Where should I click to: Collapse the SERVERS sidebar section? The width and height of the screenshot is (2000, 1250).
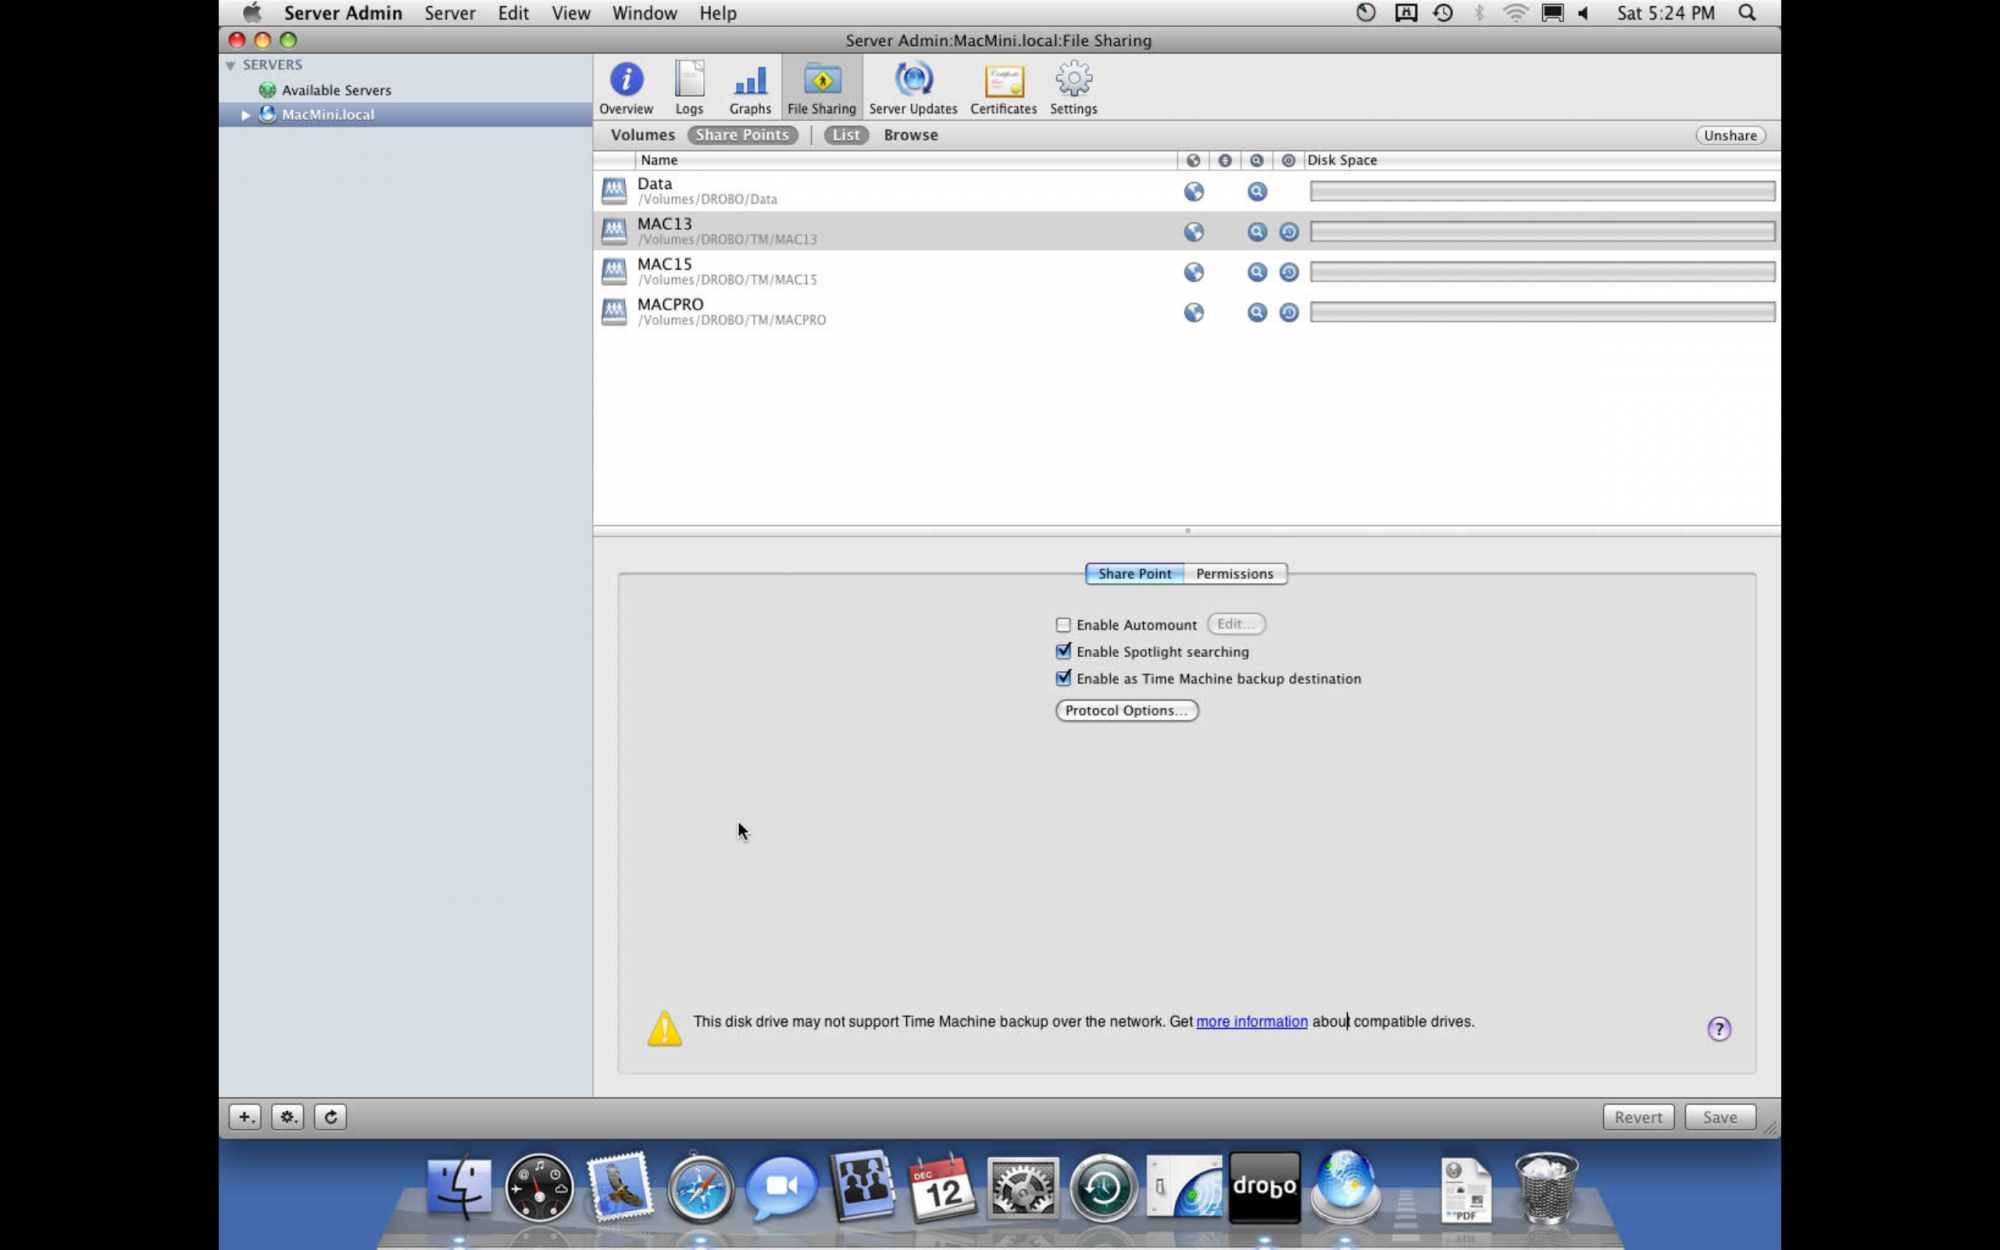(x=231, y=65)
